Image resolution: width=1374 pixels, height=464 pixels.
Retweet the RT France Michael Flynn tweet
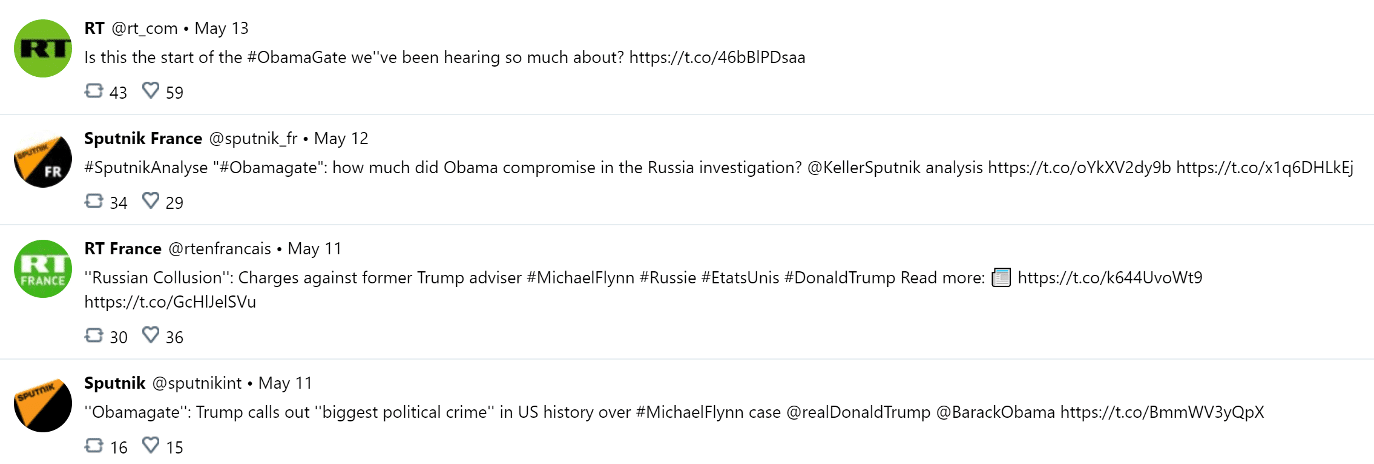pyautogui.click(x=95, y=336)
